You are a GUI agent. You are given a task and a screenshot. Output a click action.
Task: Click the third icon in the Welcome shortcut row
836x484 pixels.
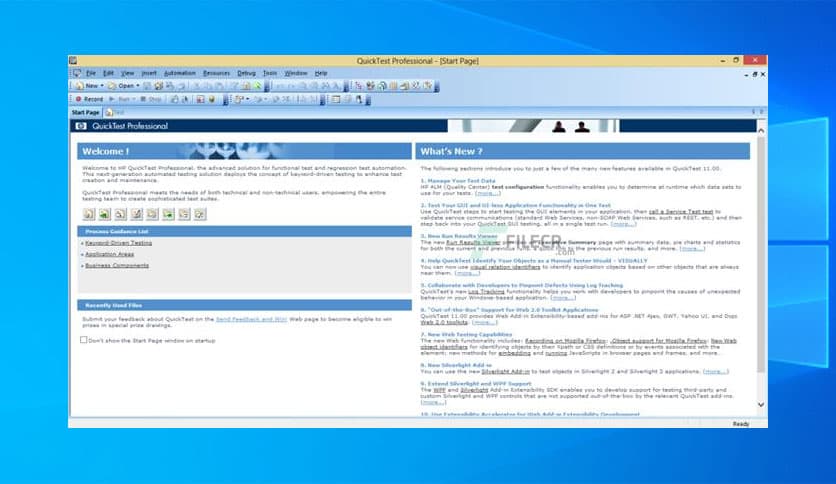point(120,214)
